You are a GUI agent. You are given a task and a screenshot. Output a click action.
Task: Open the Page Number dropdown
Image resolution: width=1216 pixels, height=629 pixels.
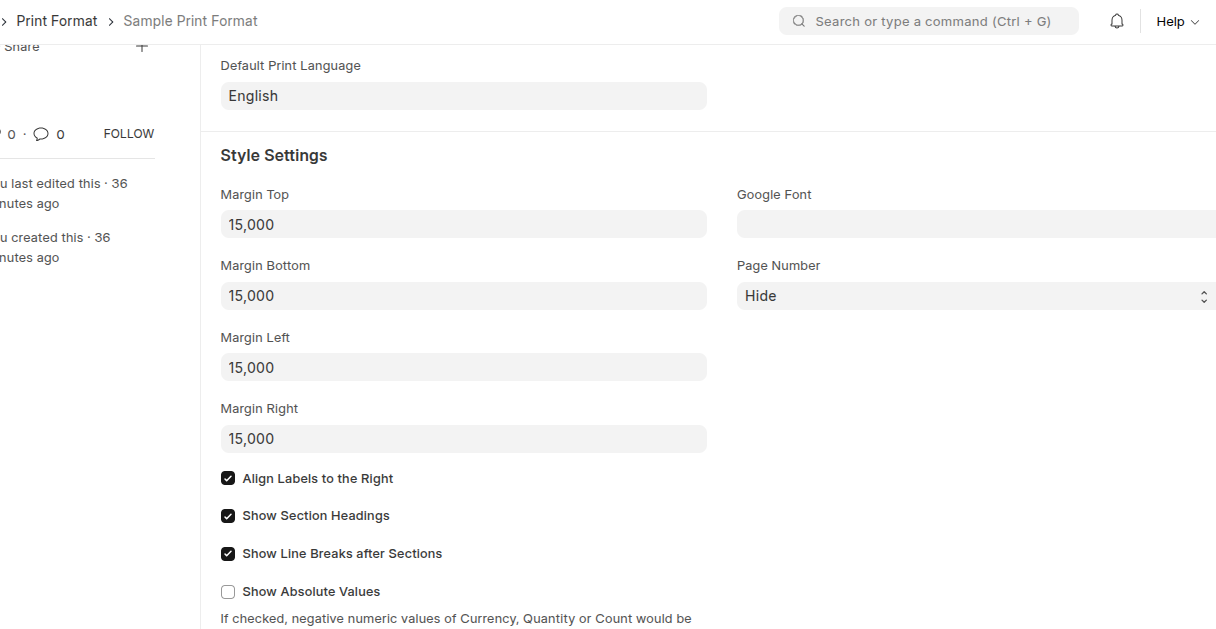click(x=976, y=296)
